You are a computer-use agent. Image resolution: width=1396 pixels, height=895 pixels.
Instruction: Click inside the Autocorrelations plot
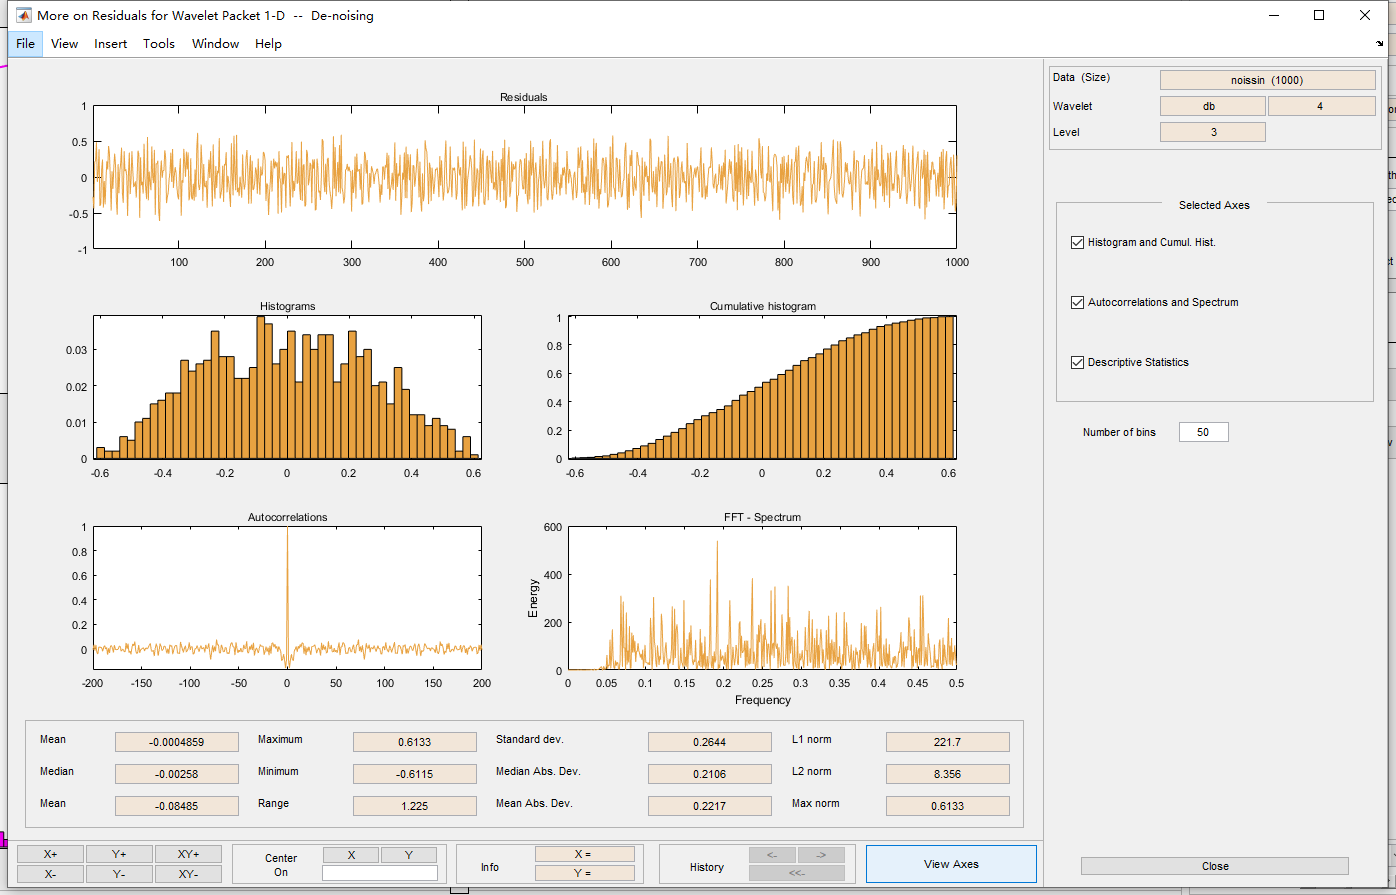[287, 598]
